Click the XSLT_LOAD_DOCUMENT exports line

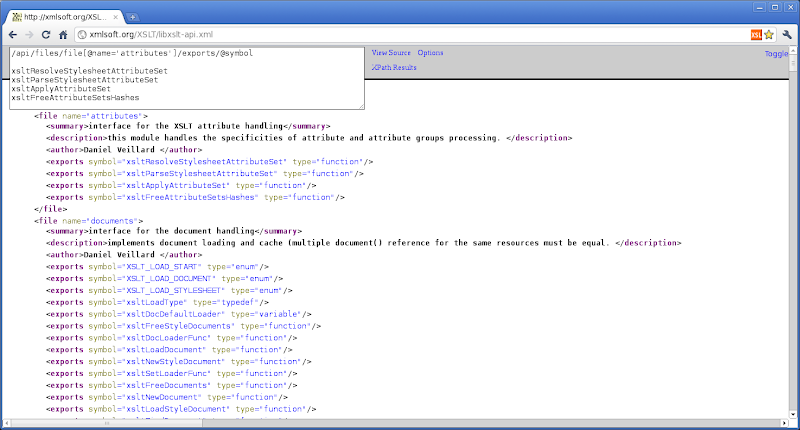coord(164,278)
